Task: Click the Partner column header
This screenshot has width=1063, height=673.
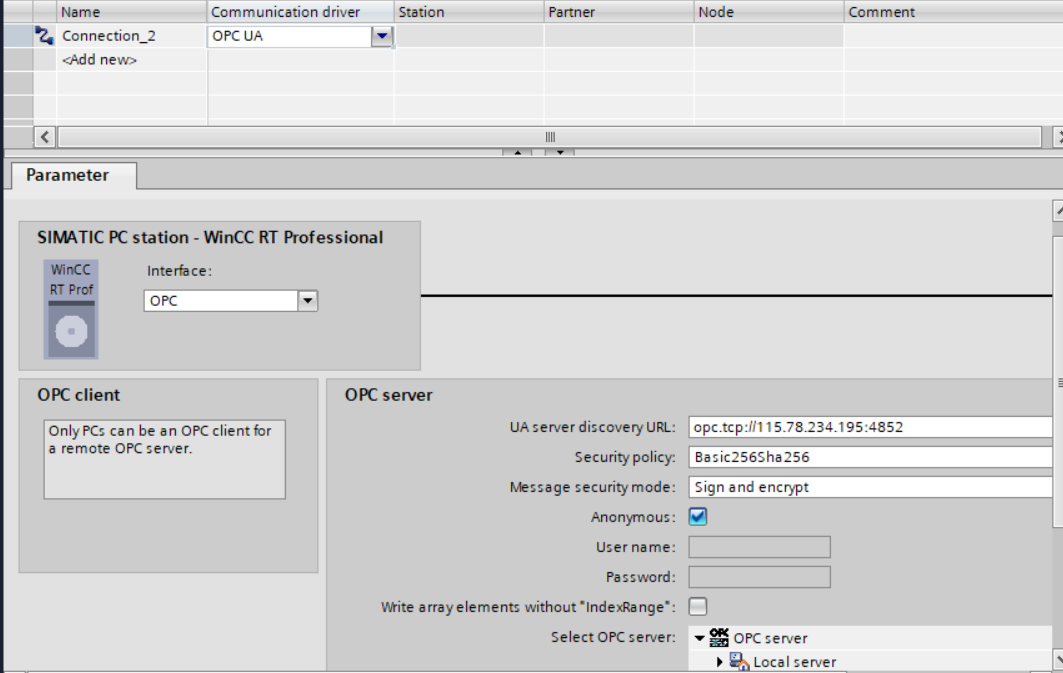Action: [x=619, y=12]
